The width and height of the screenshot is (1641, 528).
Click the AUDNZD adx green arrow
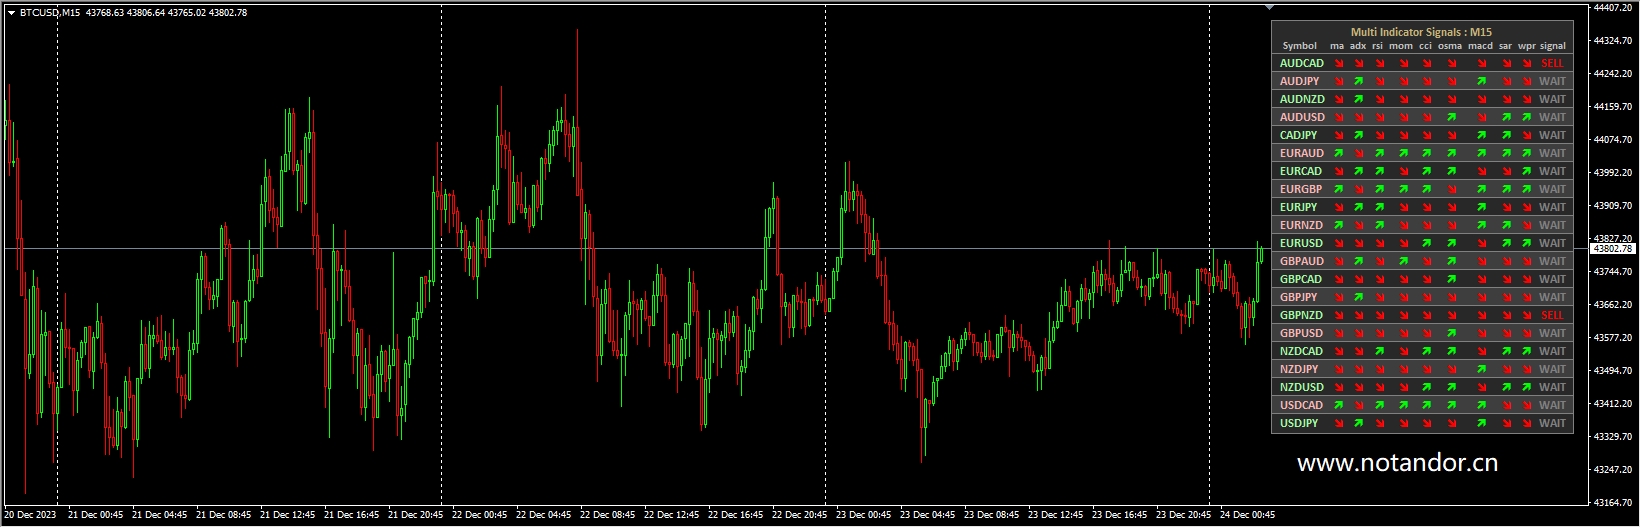click(1358, 99)
